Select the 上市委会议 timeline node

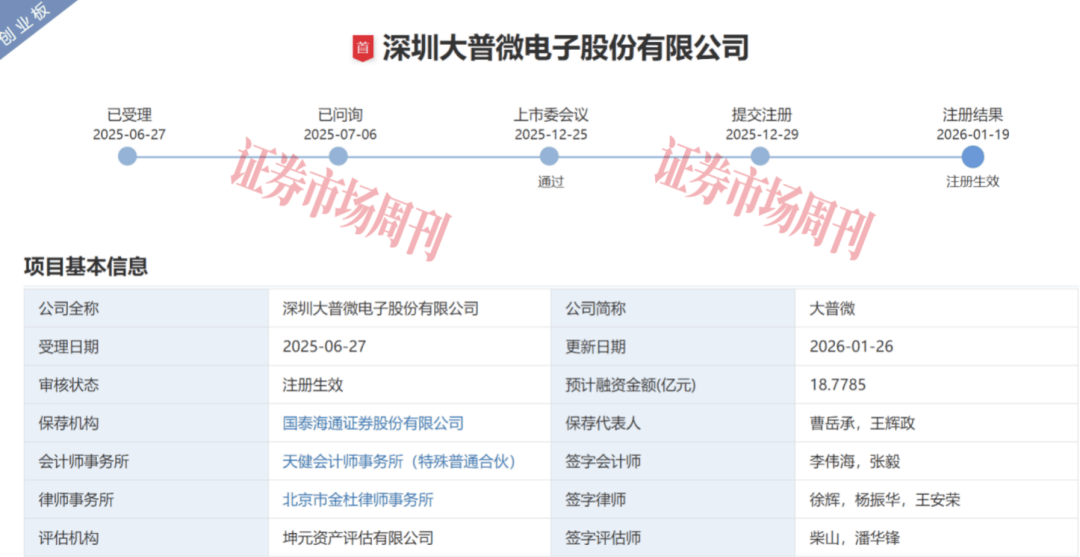coord(549,156)
